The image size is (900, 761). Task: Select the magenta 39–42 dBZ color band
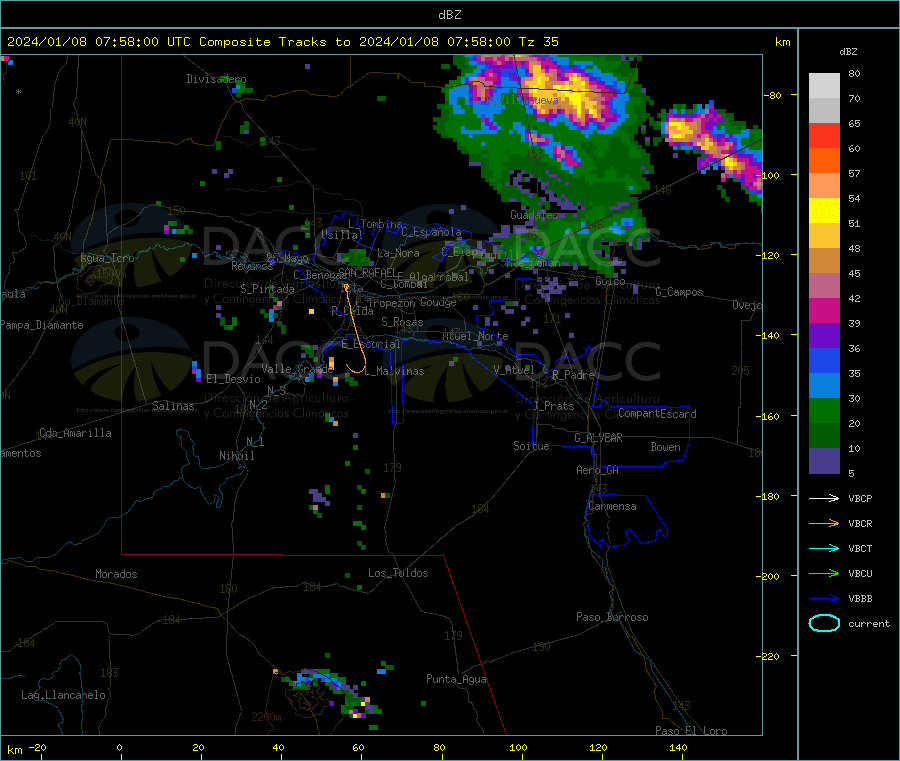pos(824,311)
